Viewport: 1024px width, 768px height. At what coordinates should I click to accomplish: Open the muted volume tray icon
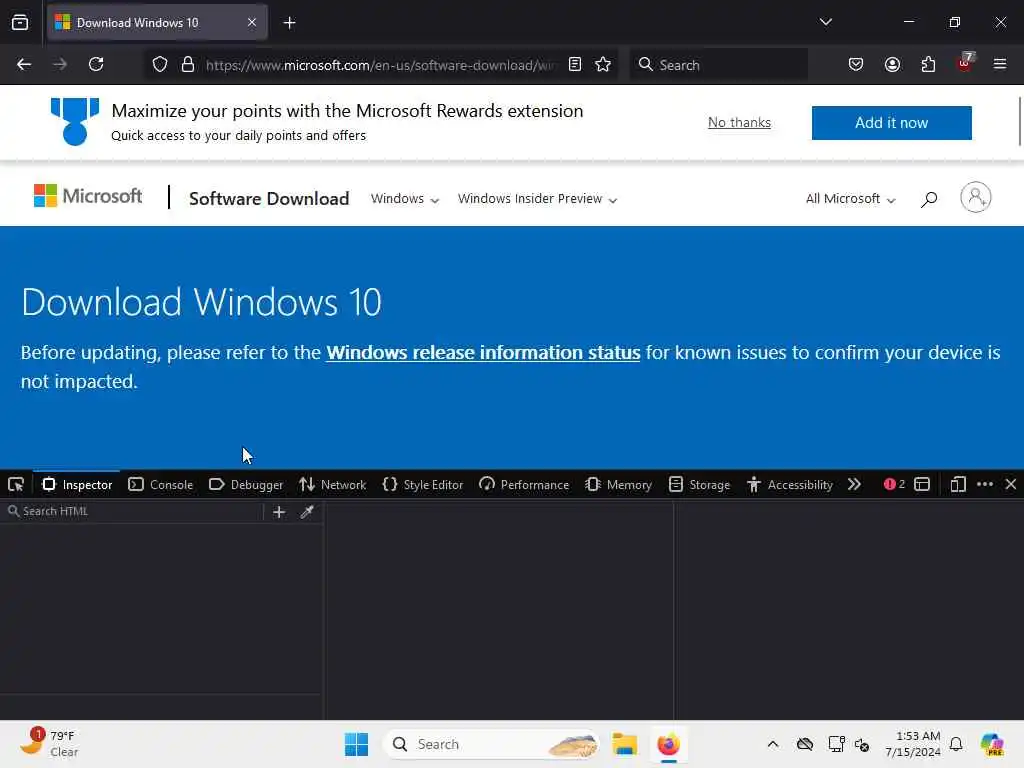tap(862, 744)
